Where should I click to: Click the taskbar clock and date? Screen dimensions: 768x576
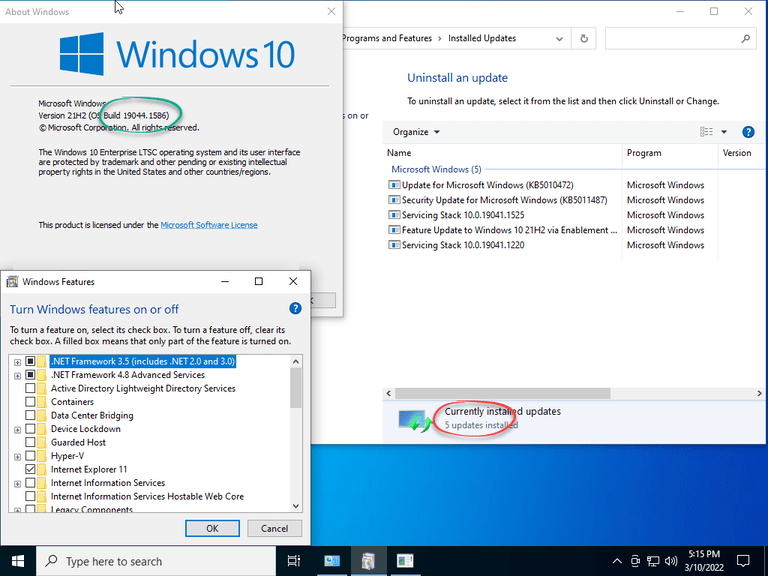click(x=704, y=561)
